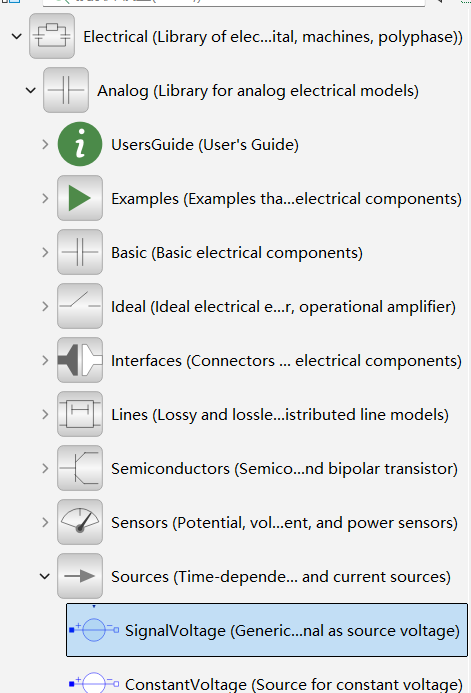The height and width of the screenshot is (693, 471).
Task: Collapse the Sources package
Action: (x=45, y=576)
